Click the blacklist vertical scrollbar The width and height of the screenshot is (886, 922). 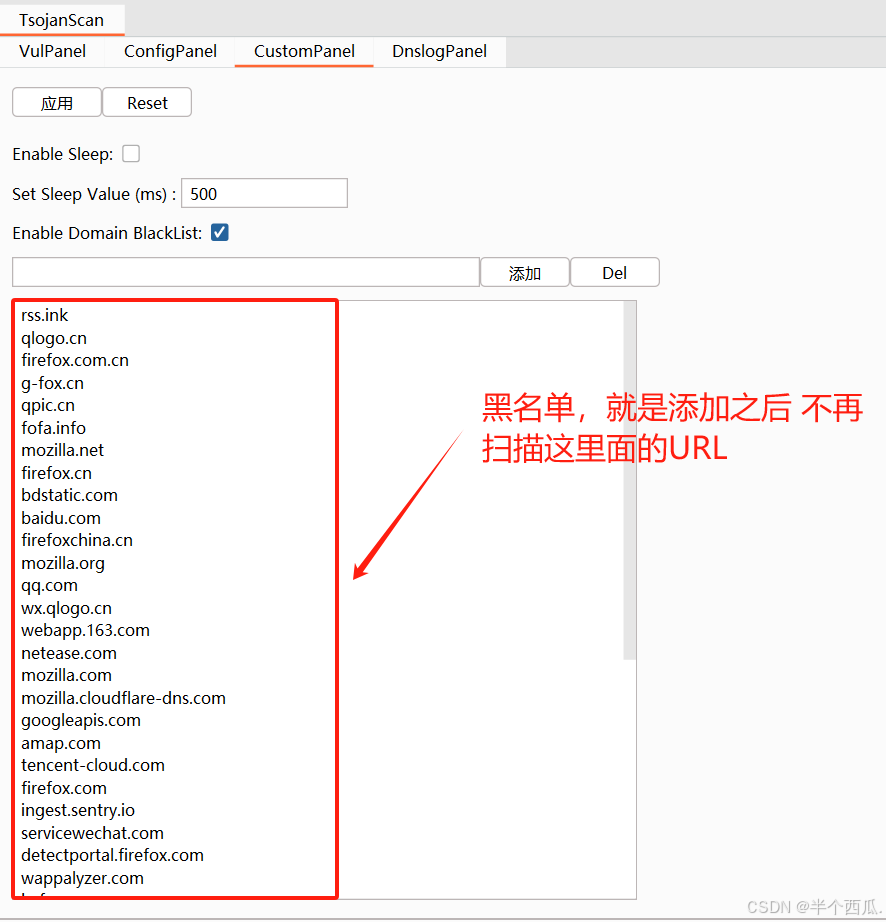[x=630, y=480]
